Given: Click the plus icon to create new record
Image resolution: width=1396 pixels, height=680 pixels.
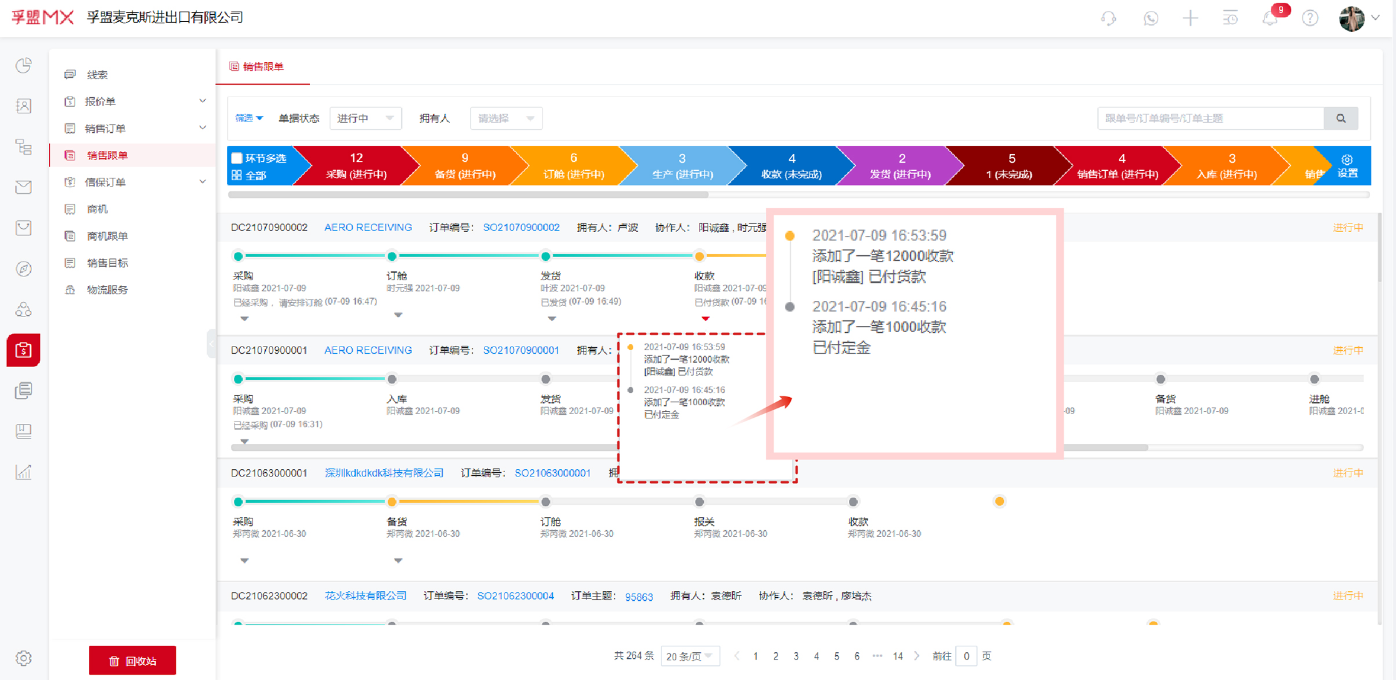Looking at the screenshot, I should 1190,17.
